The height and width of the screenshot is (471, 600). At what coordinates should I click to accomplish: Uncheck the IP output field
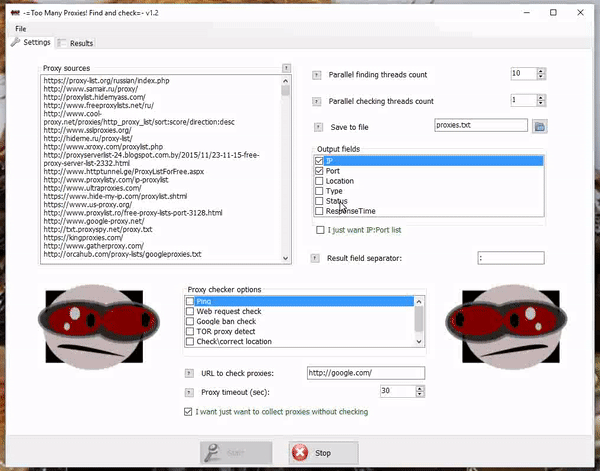(319, 161)
